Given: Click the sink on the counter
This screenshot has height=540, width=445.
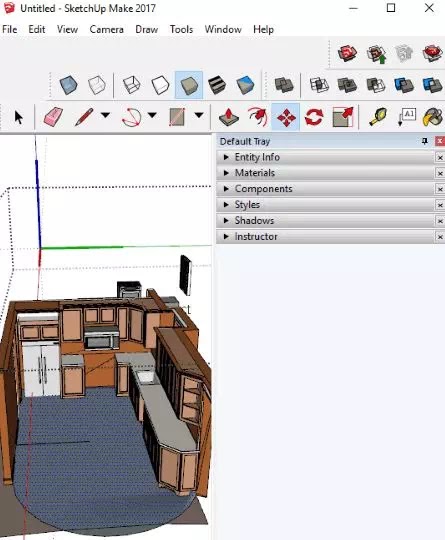Looking at the screenshot, I should (146, 377).
